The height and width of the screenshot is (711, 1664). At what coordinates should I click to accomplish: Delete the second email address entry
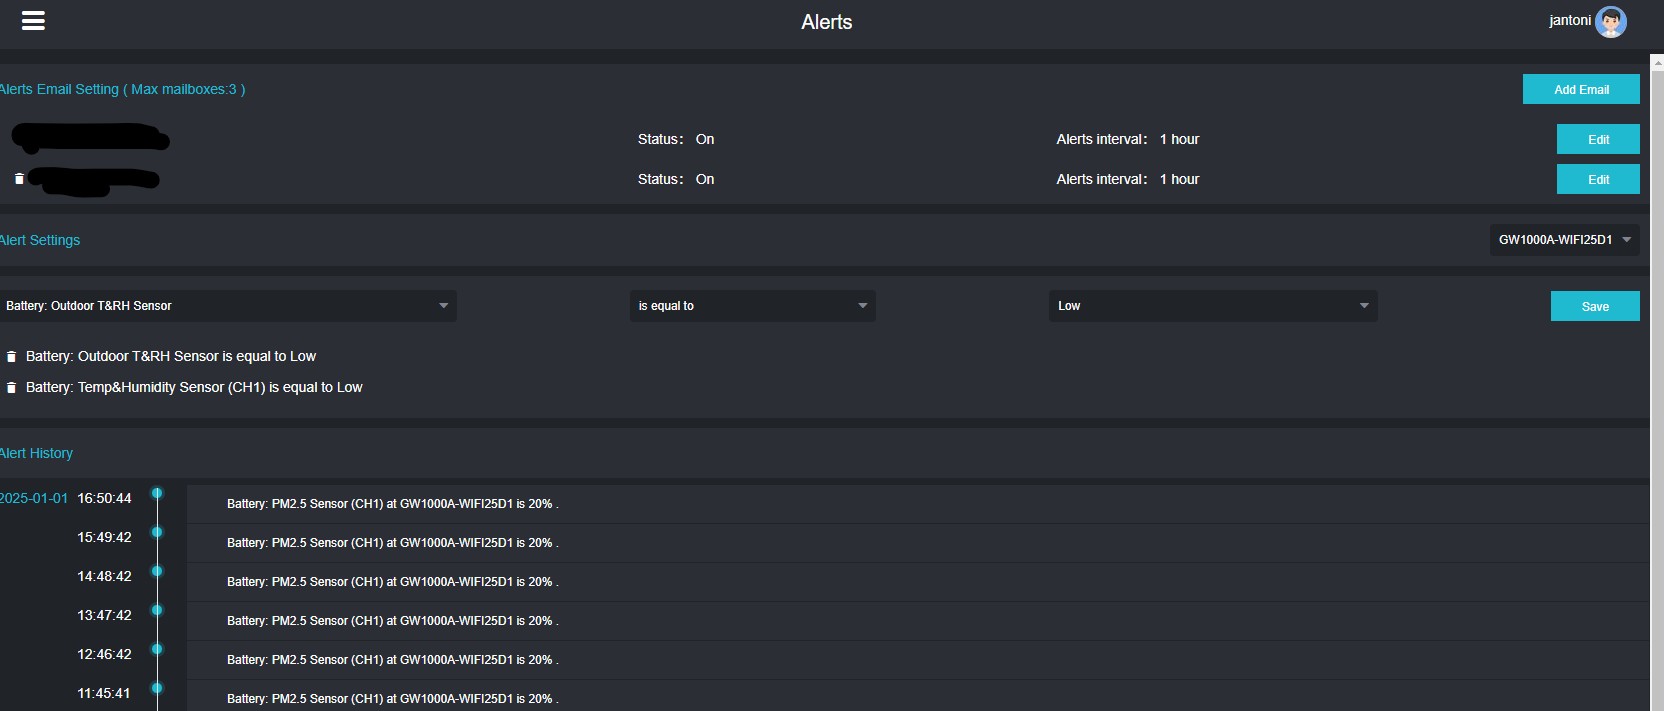point(19,179)
